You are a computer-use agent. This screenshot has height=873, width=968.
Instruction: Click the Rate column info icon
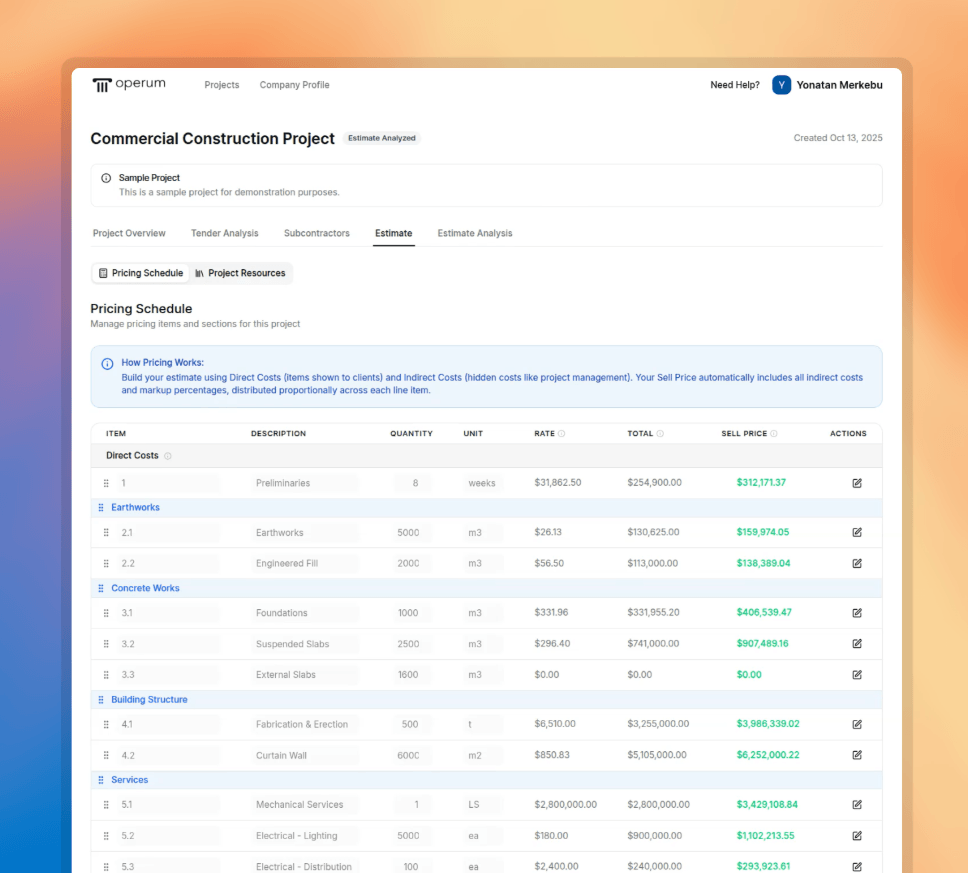(x=562, y=434)
